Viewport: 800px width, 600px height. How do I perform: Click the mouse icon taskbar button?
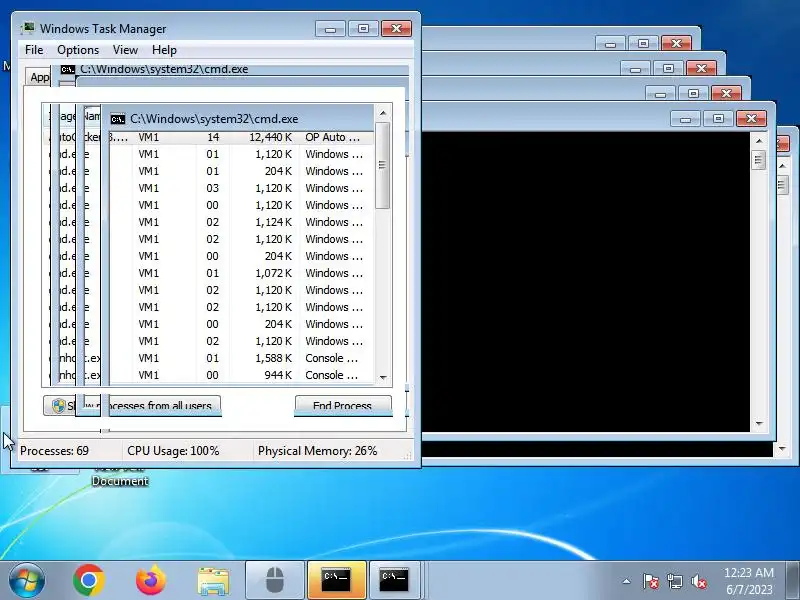[275, 581]
